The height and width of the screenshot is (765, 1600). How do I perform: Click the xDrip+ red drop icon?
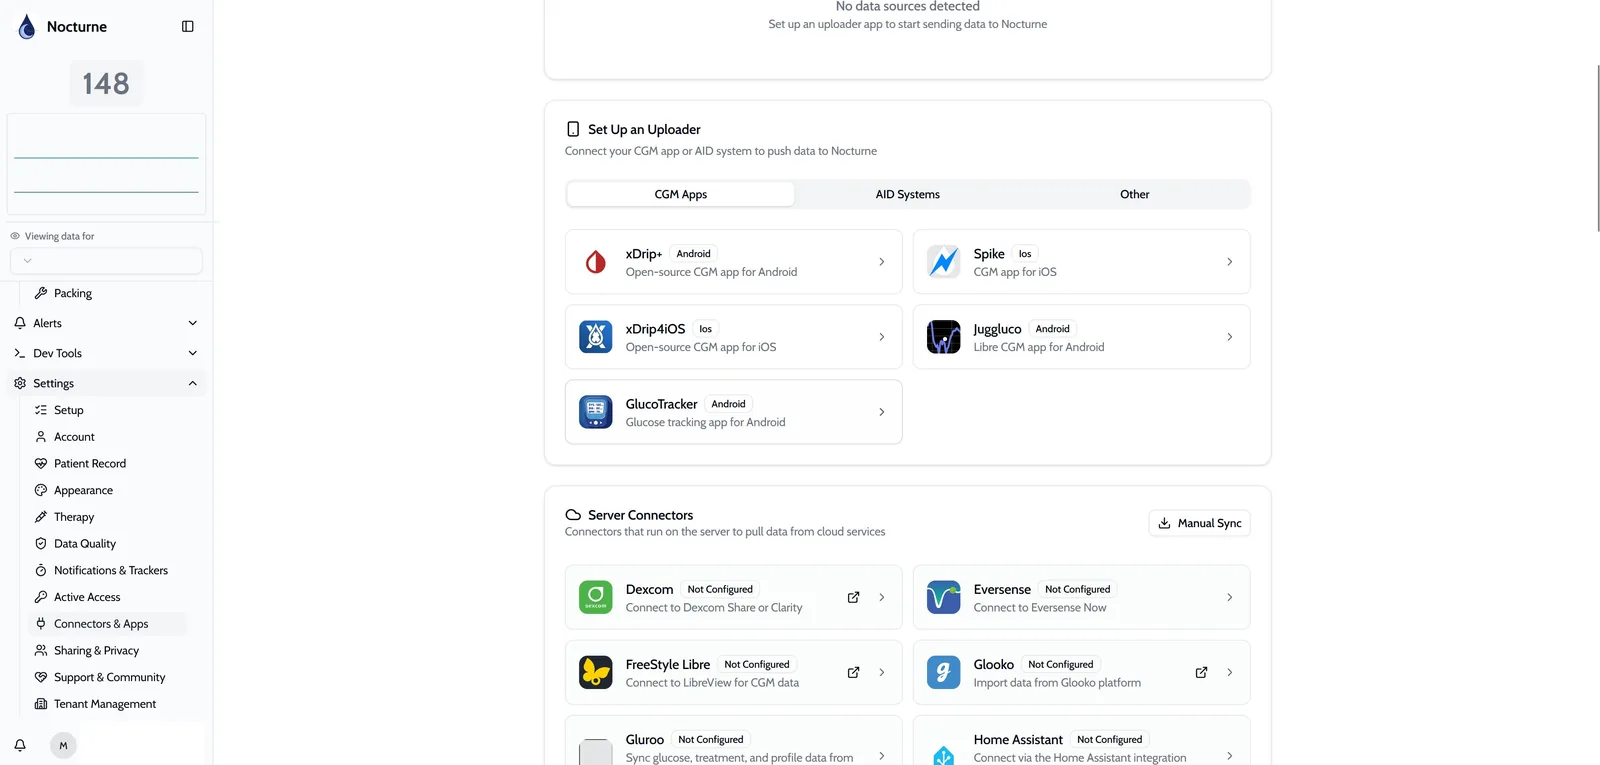(596, 262)
